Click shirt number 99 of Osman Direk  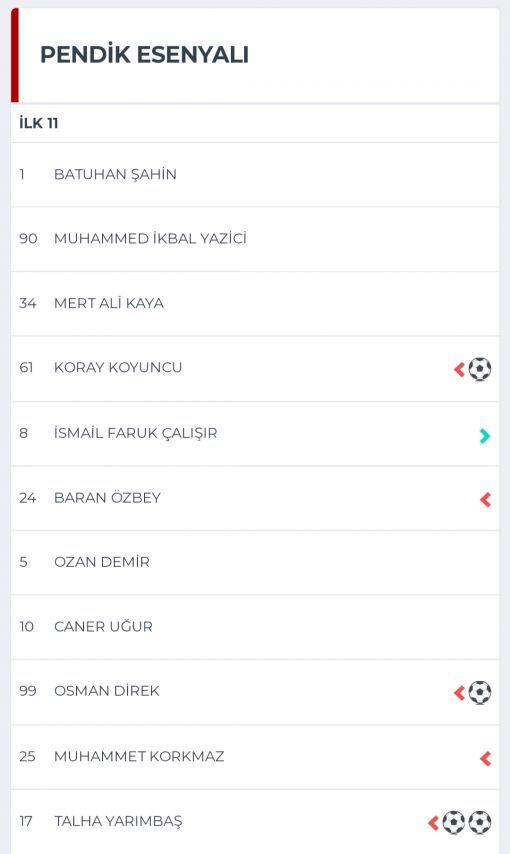pyautogui.click(x=28, y=691)
